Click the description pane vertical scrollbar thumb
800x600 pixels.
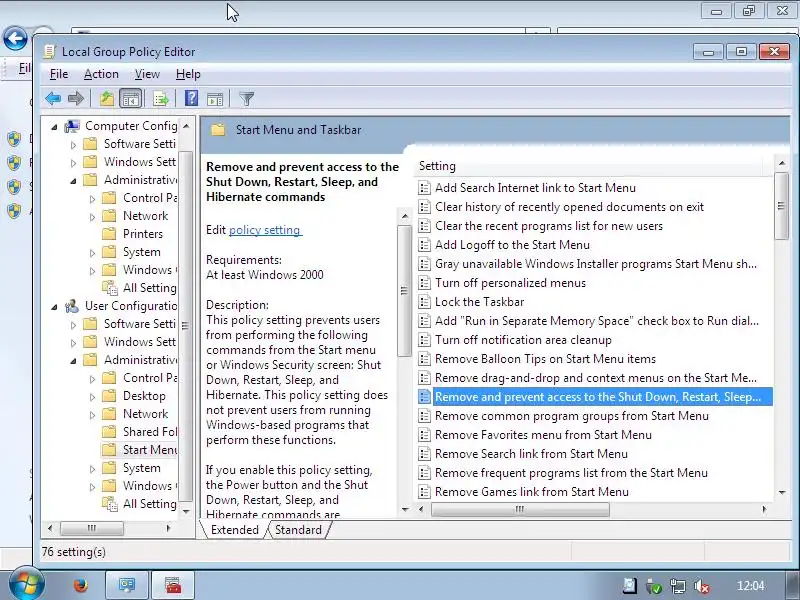pos(404,291)
